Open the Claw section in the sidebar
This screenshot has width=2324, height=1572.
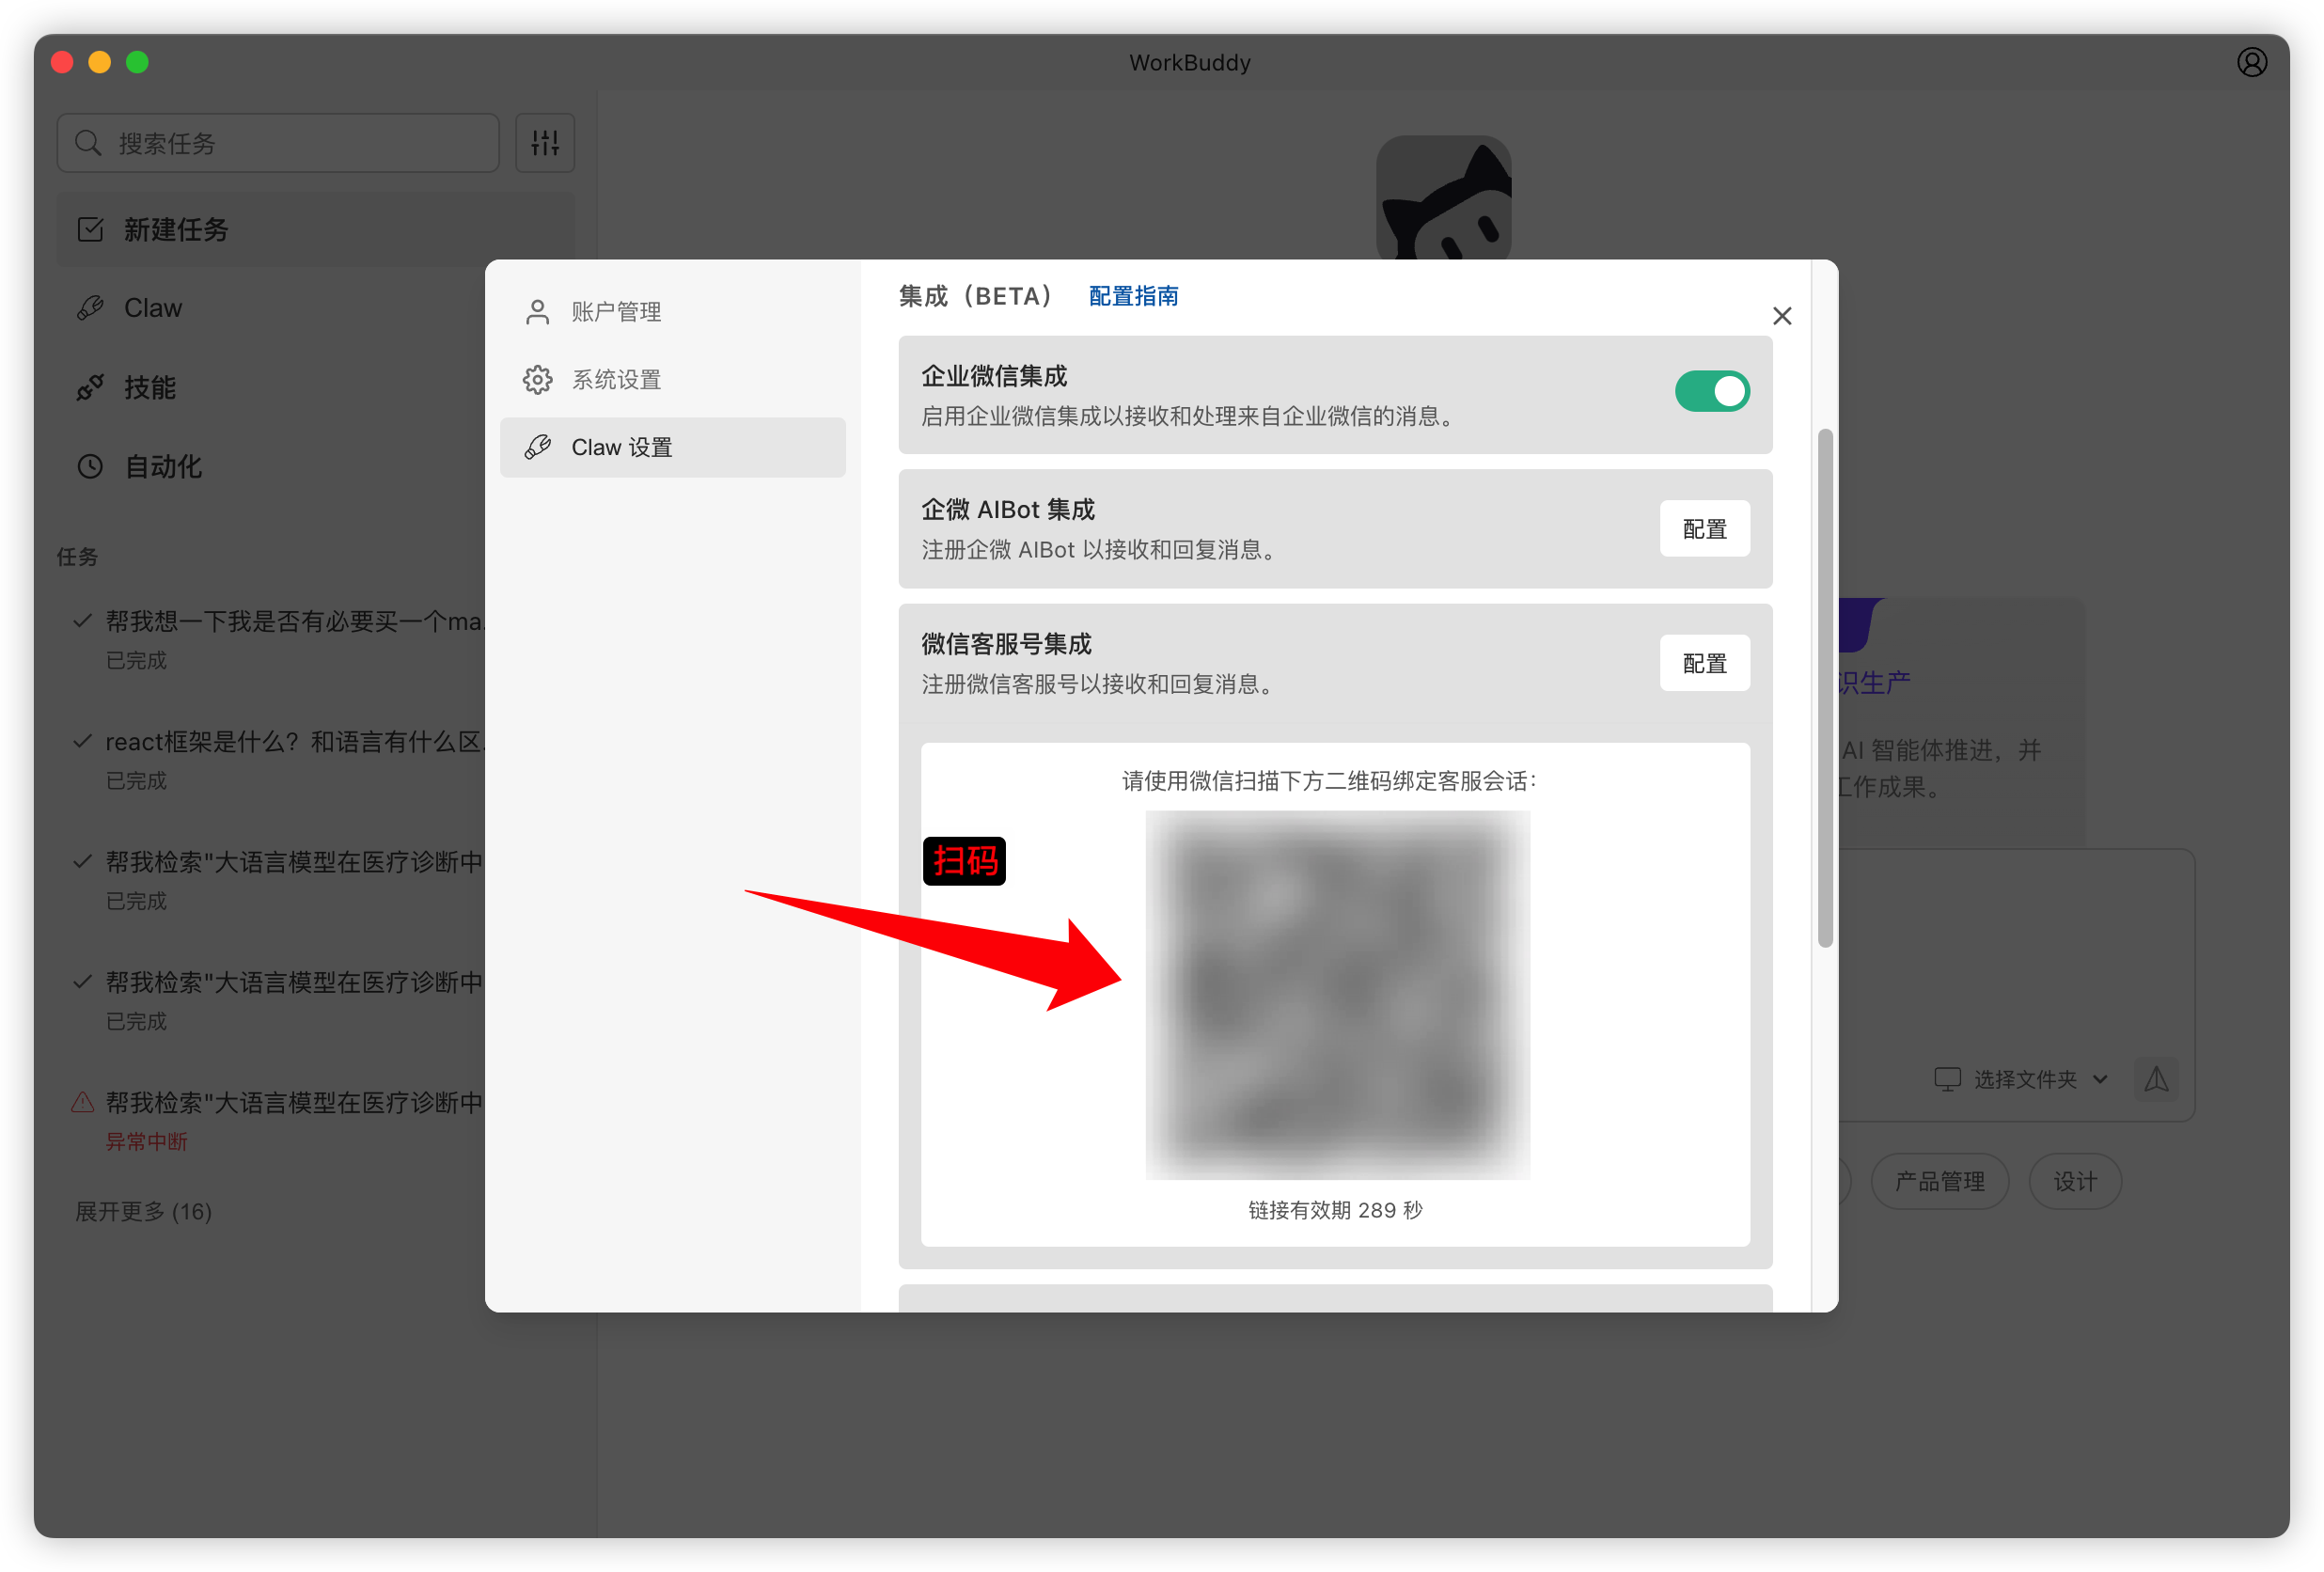coord(153,307)
